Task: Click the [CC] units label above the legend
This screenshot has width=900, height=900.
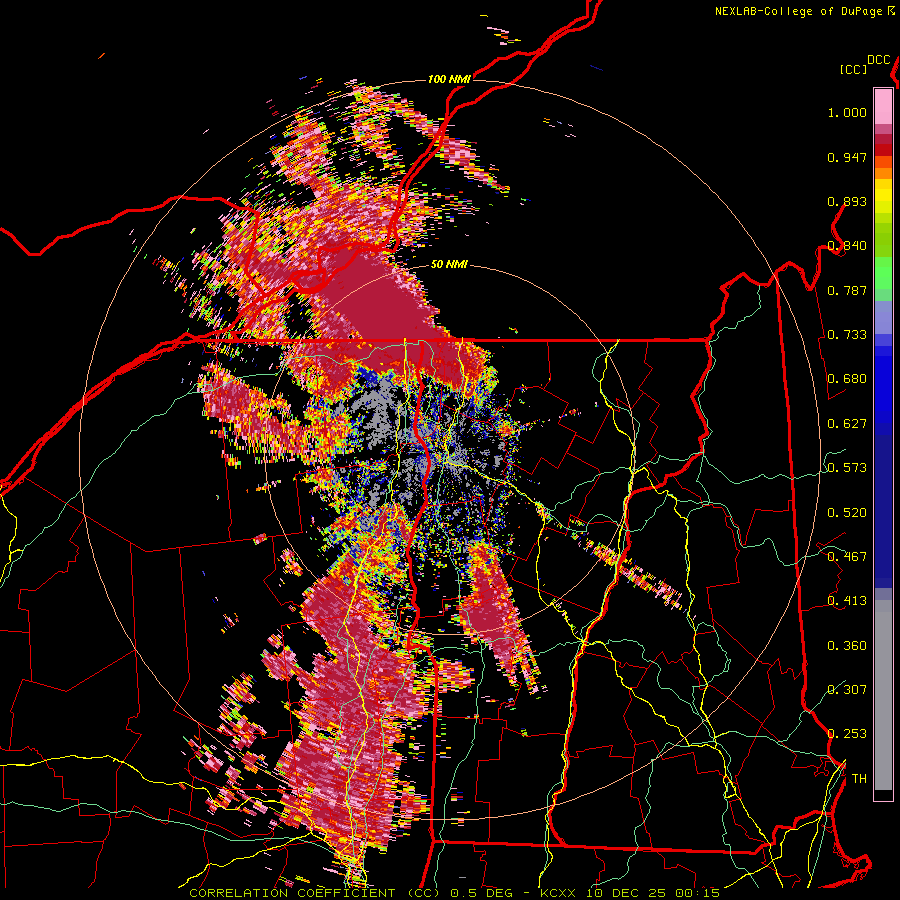Action: point(854,69)
